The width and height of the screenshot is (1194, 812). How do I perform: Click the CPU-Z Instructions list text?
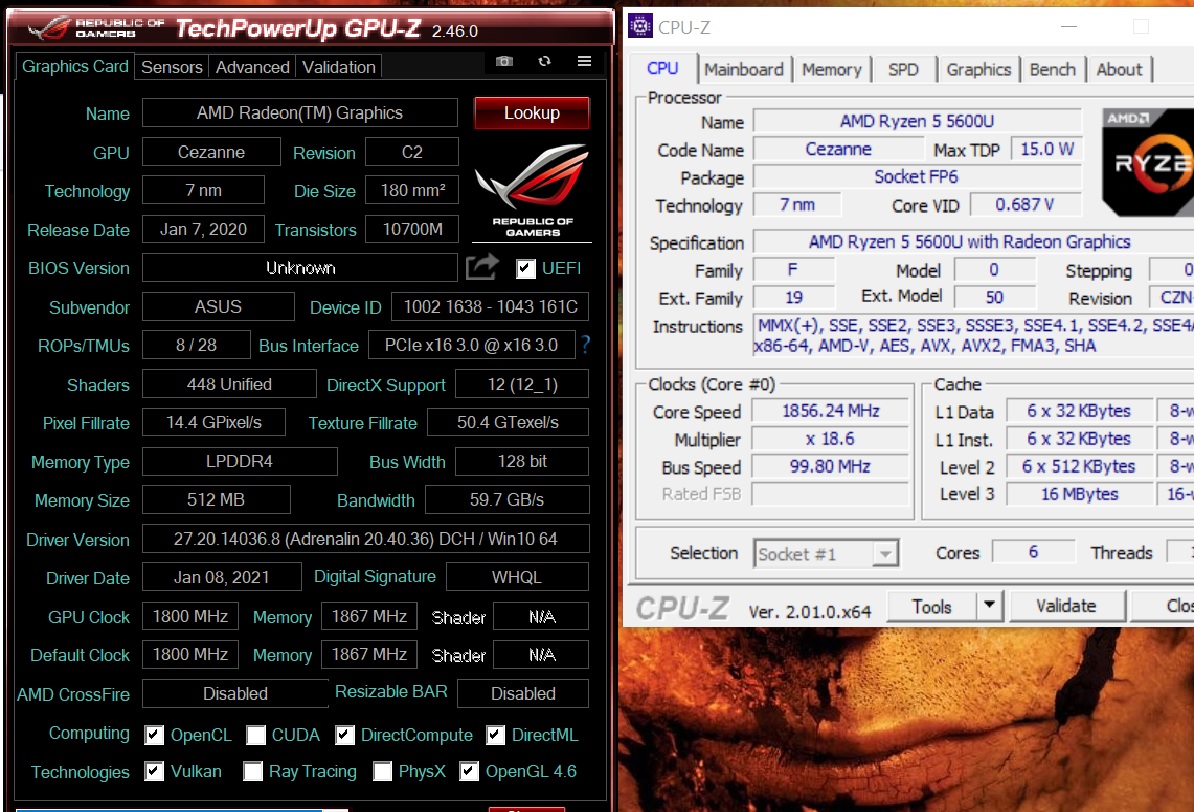974,336
